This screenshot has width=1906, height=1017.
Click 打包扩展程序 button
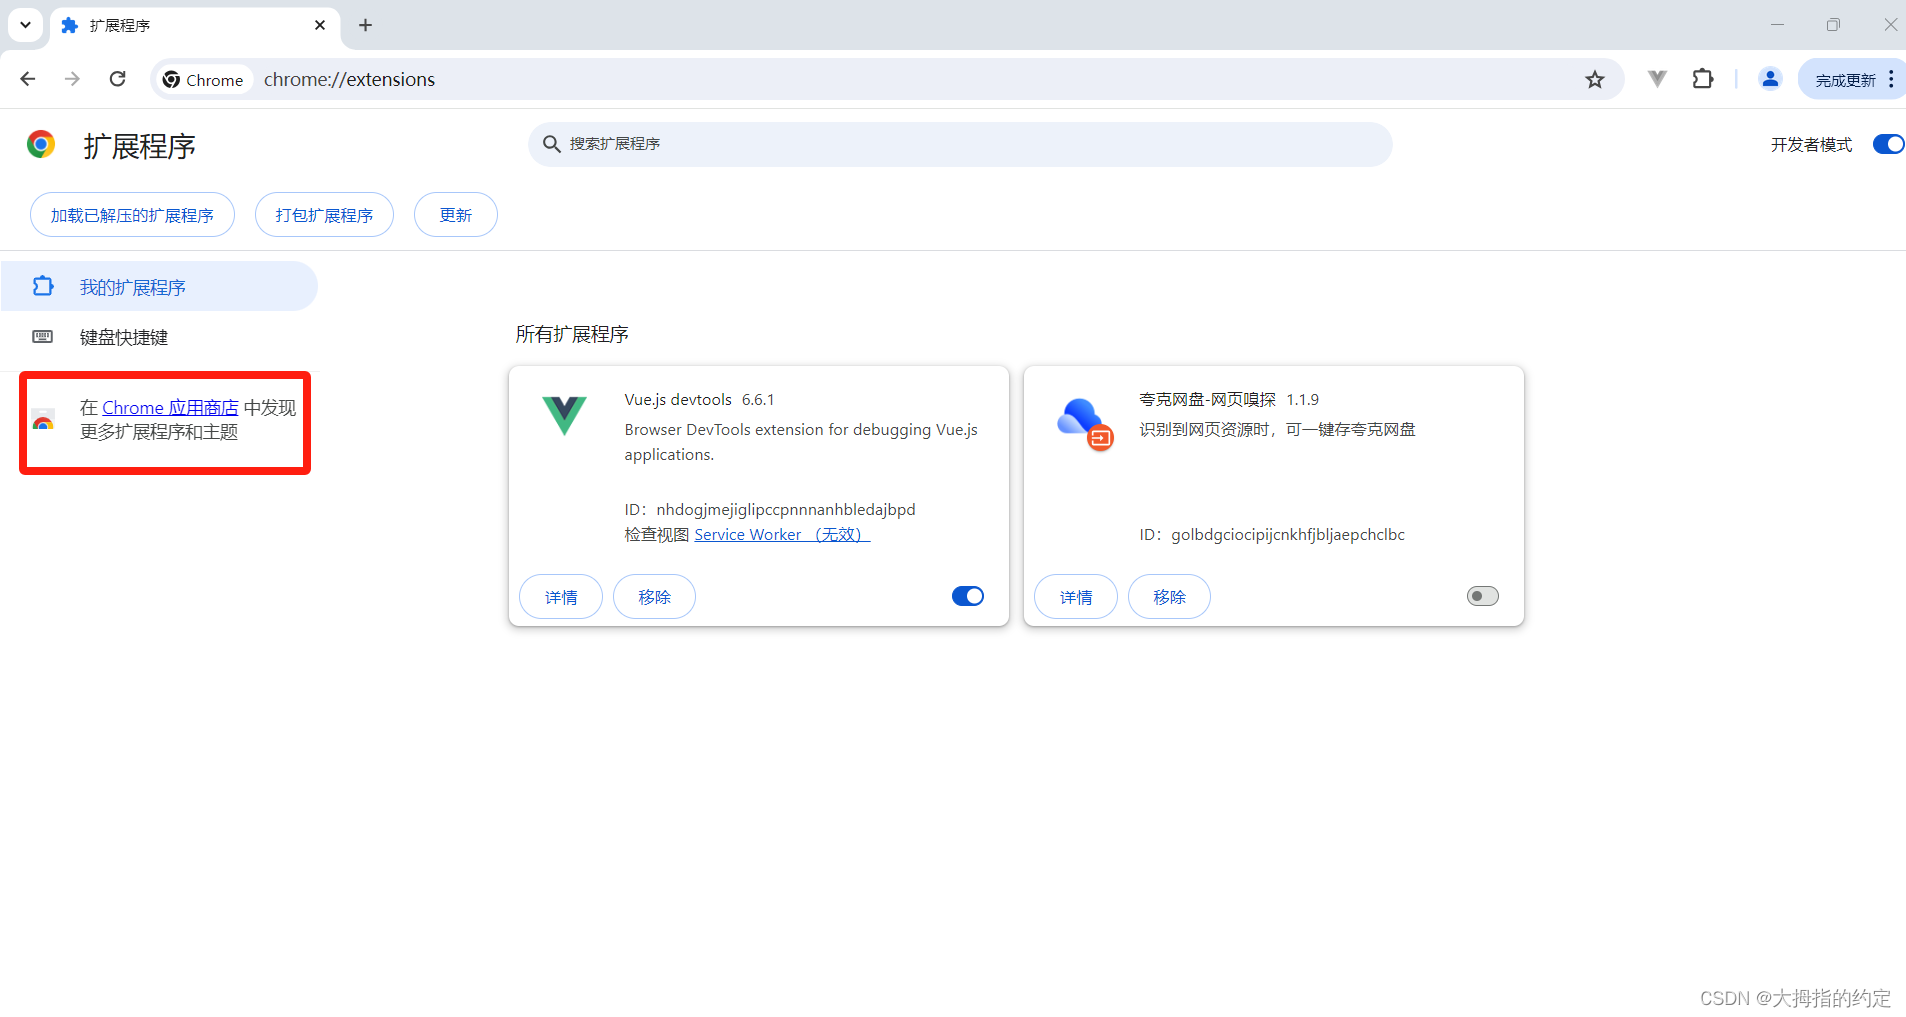coord(324,215)
